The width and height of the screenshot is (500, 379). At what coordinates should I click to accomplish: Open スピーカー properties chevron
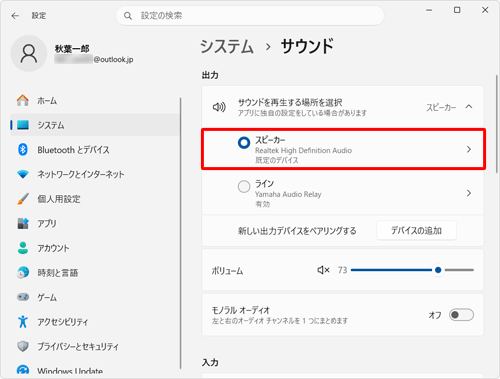click(469, 149)
